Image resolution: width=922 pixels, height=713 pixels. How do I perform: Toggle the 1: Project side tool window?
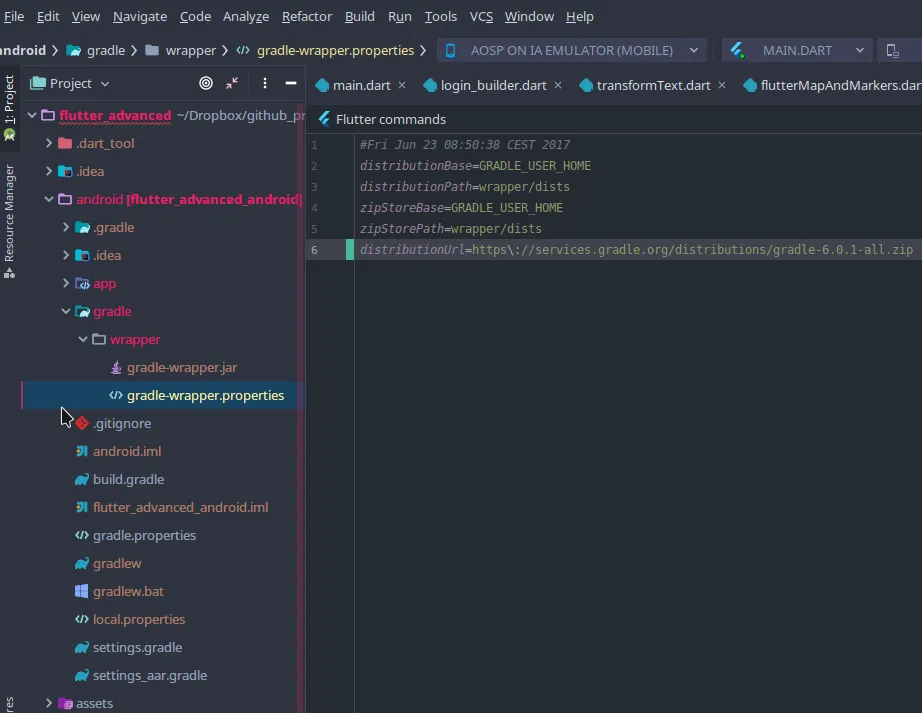[9, 107]
